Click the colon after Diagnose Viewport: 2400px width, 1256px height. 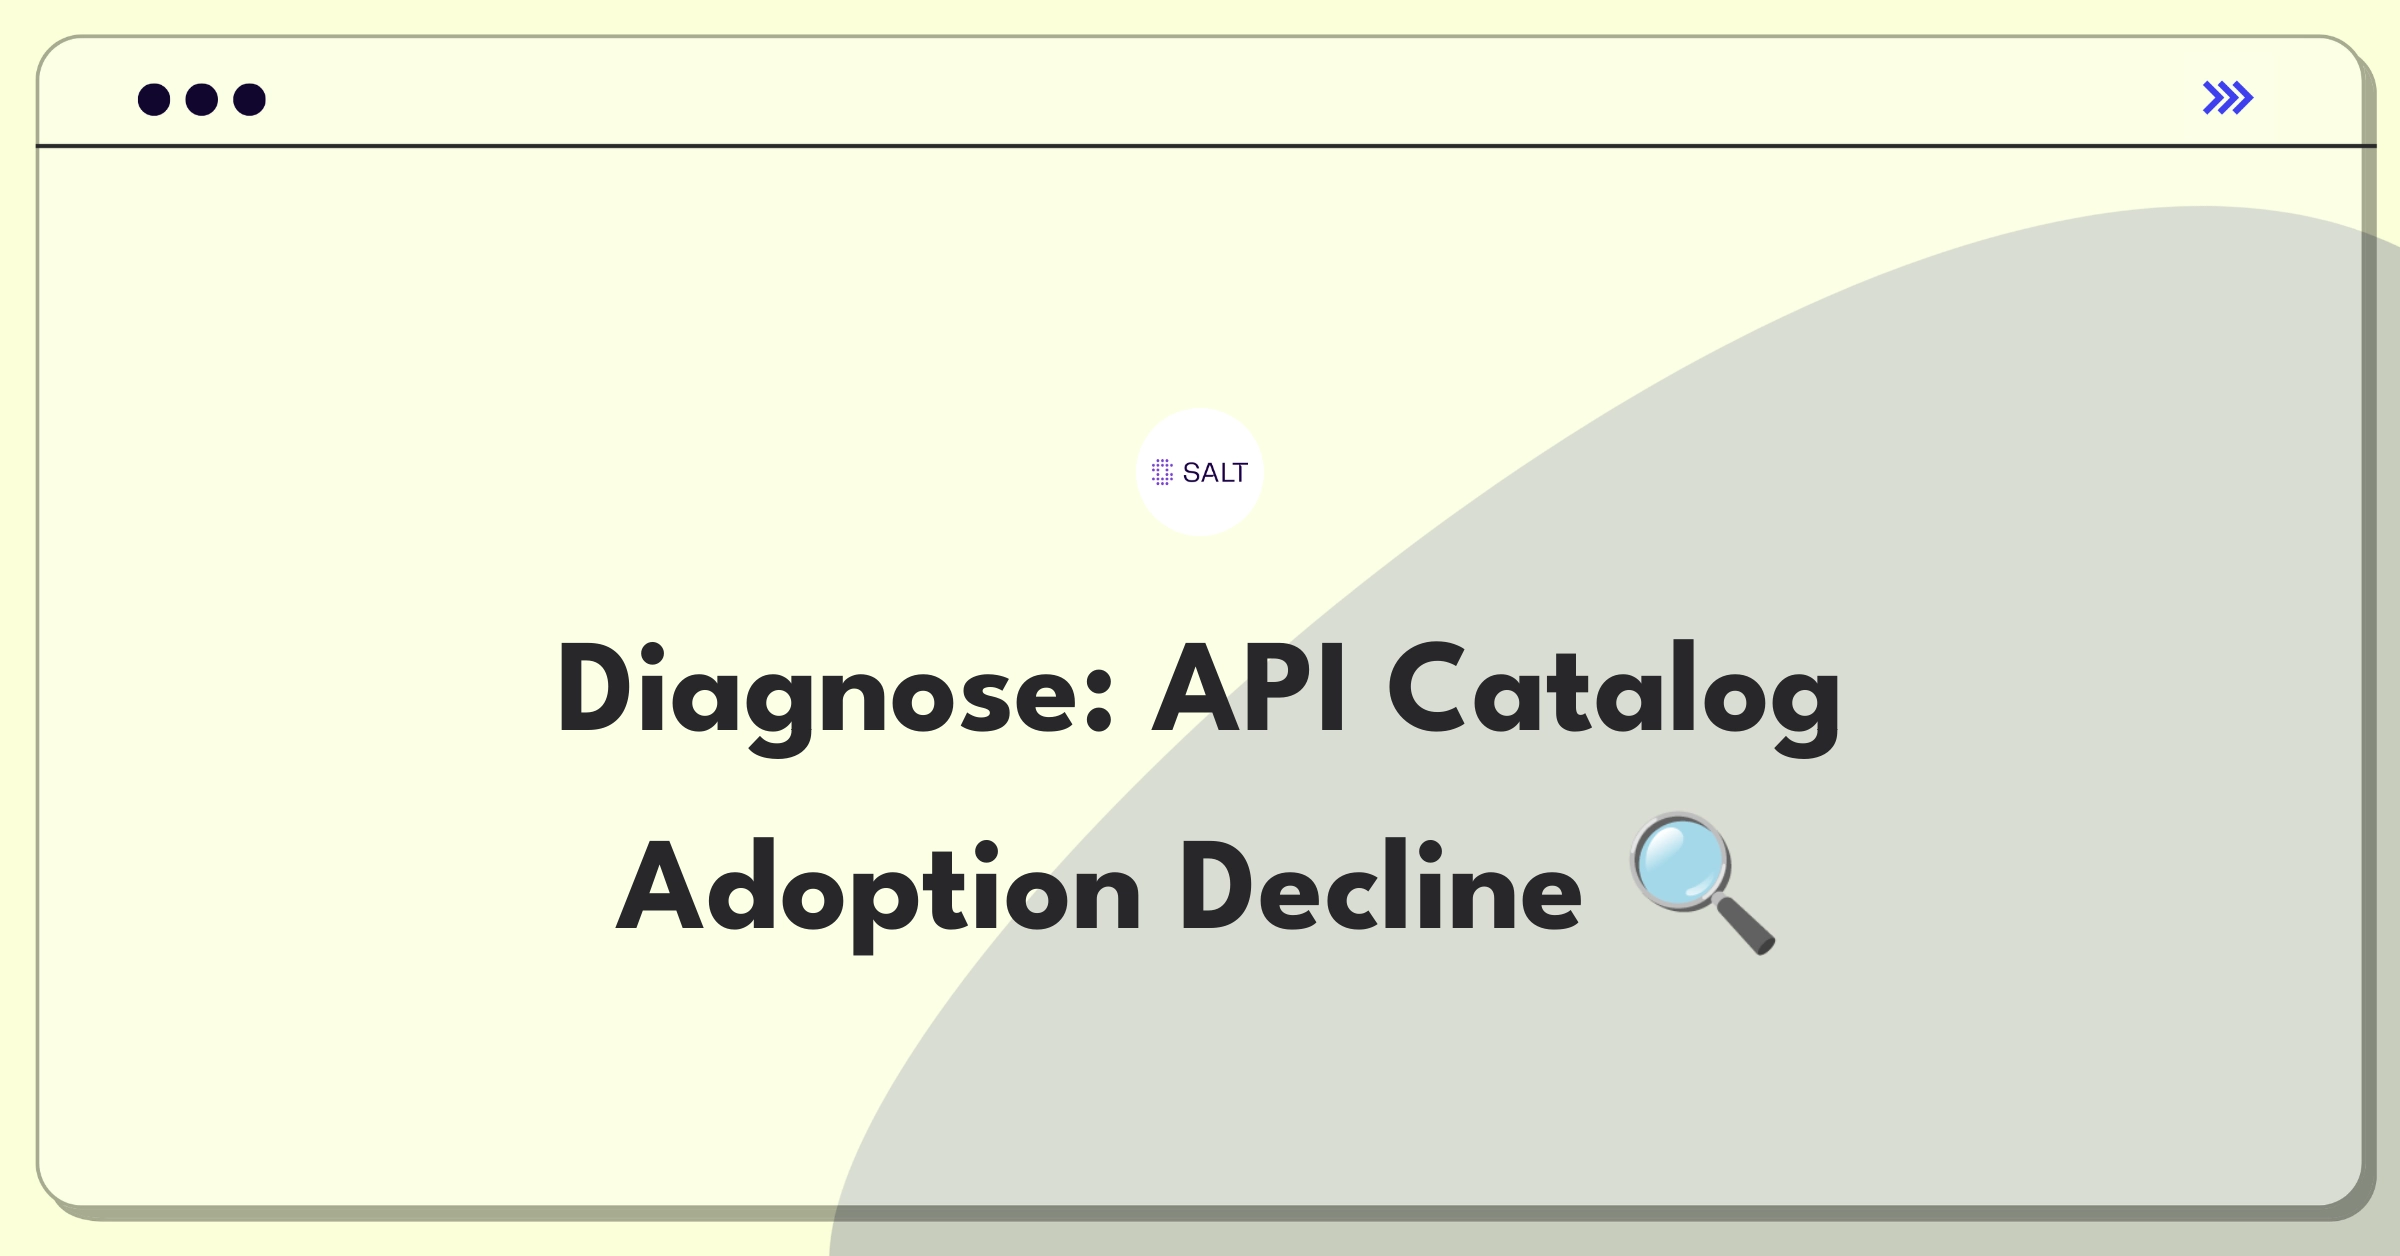point(1099,700)
